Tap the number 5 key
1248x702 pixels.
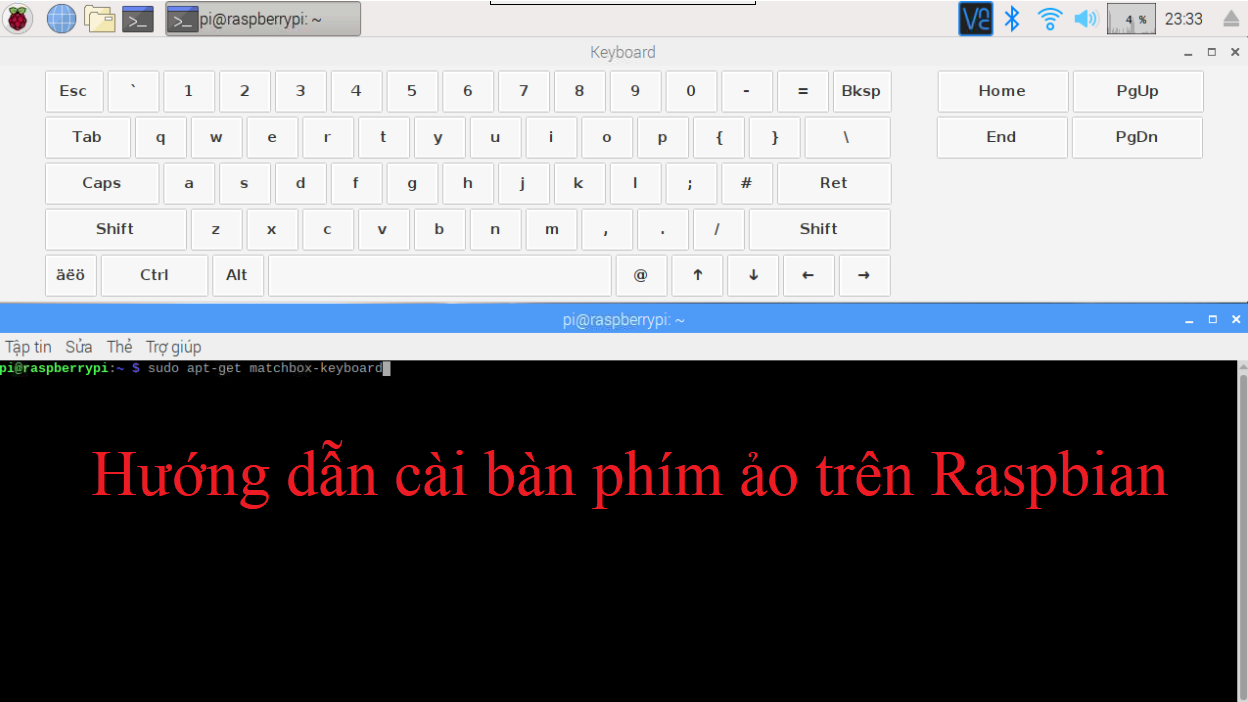coord(412,91)
